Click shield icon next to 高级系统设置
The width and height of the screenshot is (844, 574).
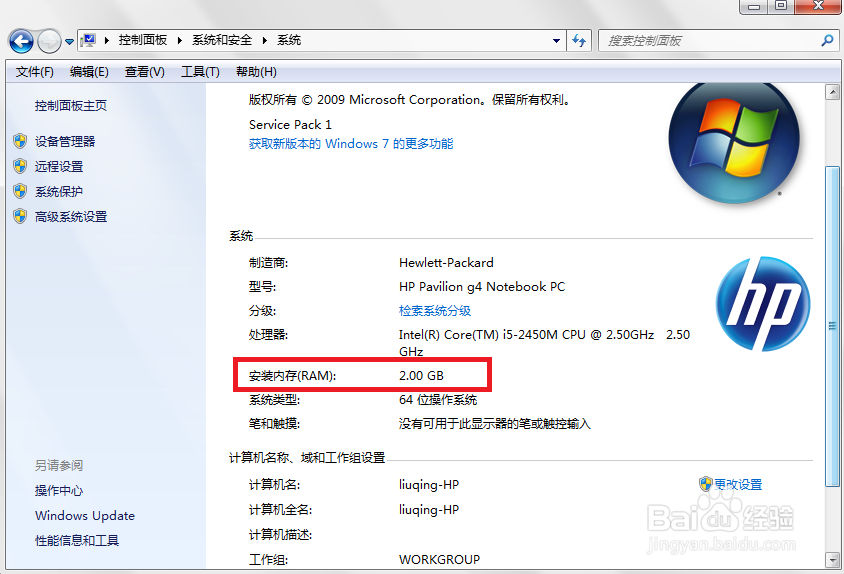(20, 216)
